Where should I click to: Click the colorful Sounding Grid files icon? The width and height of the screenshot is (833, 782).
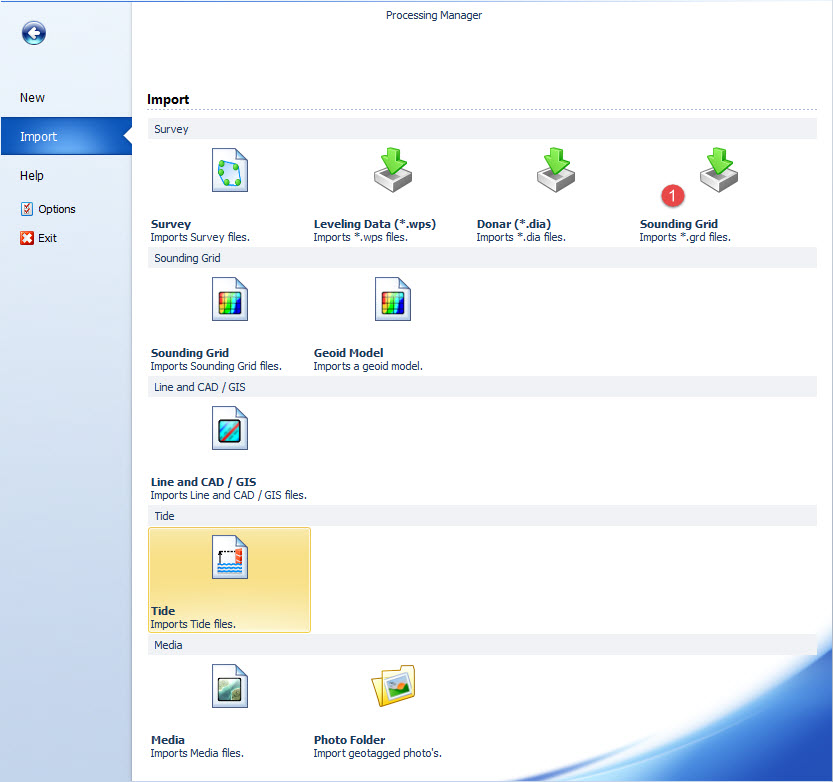click(x=229, y=299)
